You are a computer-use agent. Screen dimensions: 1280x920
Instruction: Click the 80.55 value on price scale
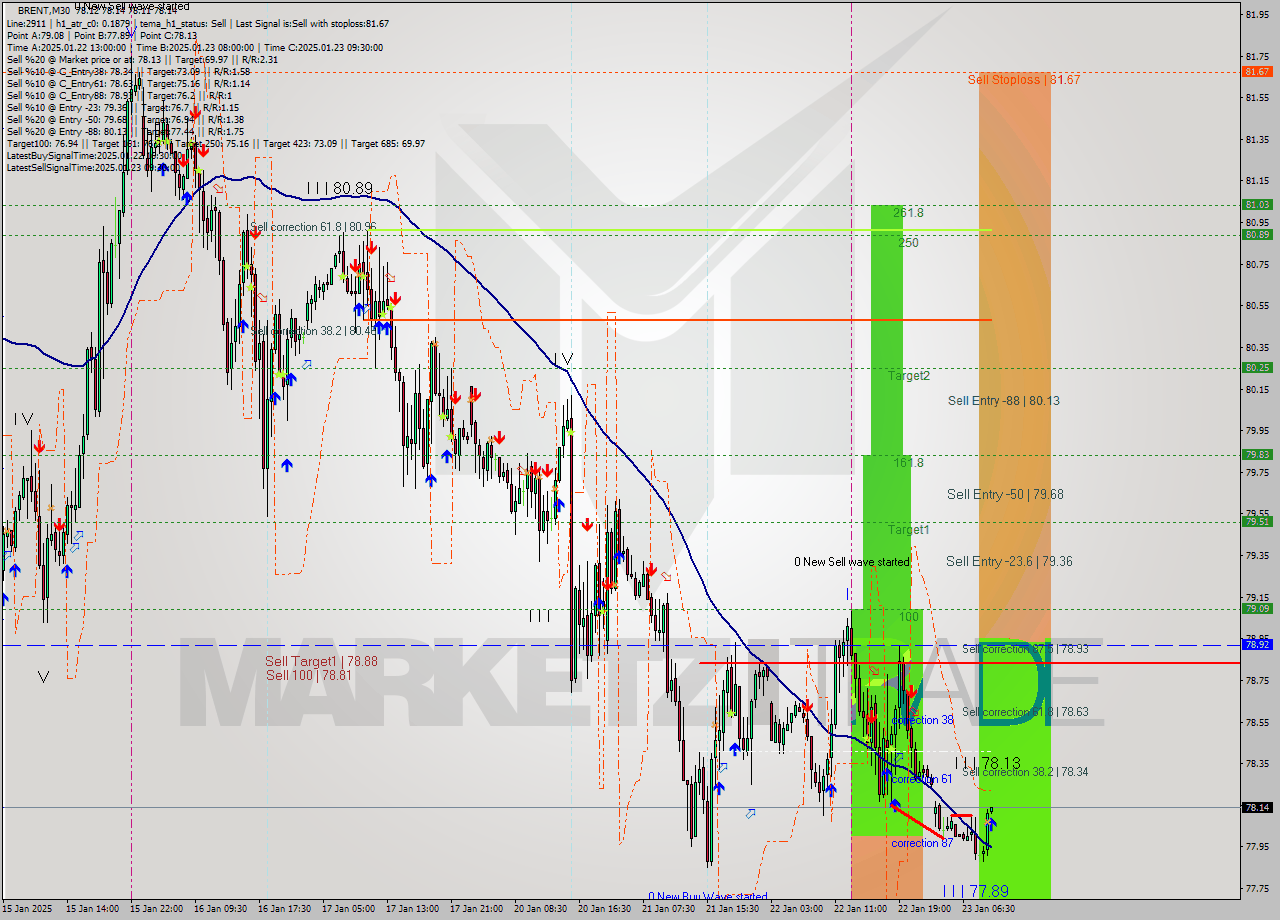coord(1257,305)
